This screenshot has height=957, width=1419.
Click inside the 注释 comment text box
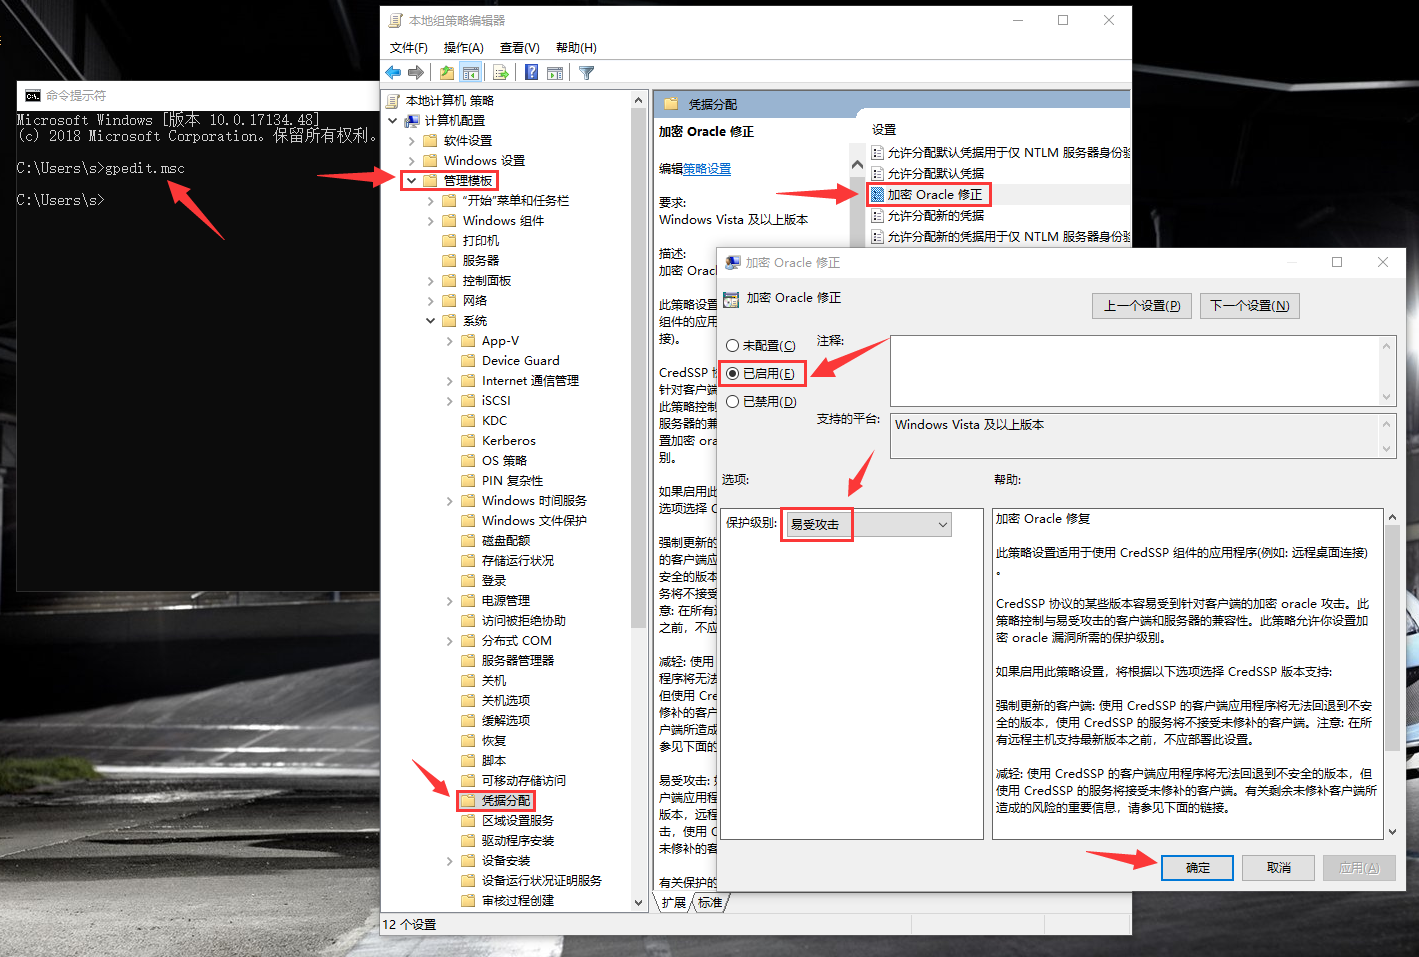[x=1134, y=370]
